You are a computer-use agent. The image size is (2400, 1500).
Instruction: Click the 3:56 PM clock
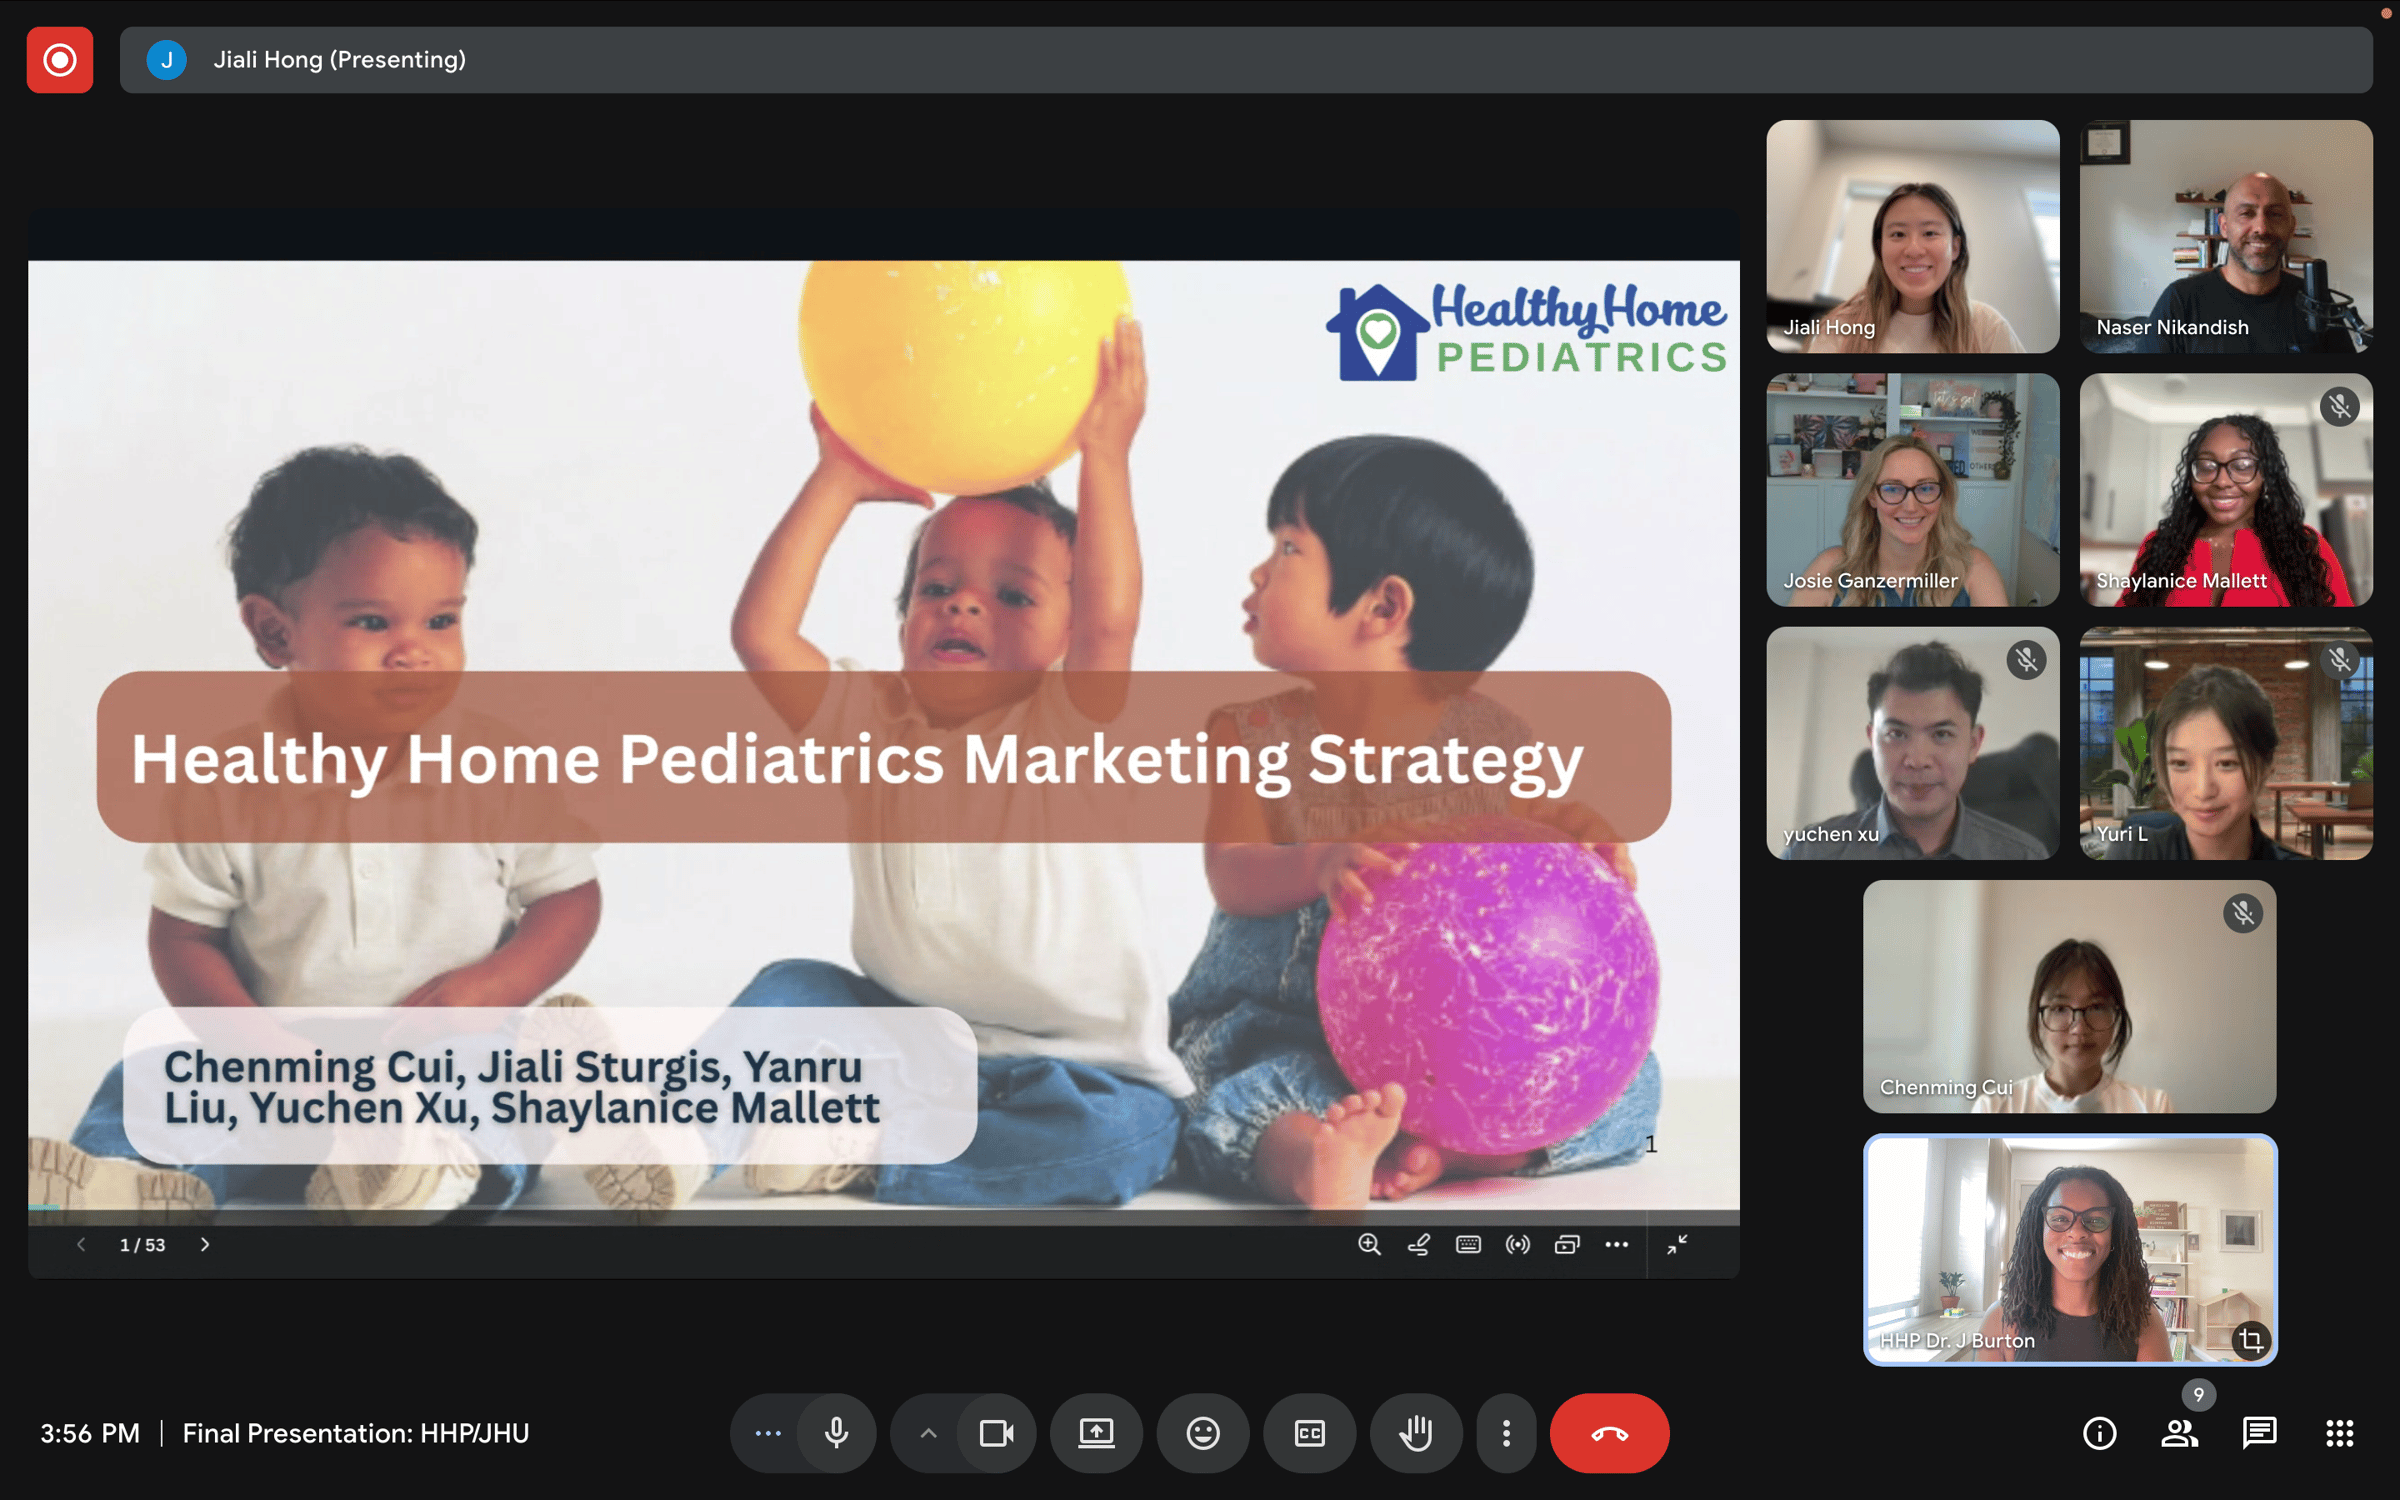coord(90,1433)
